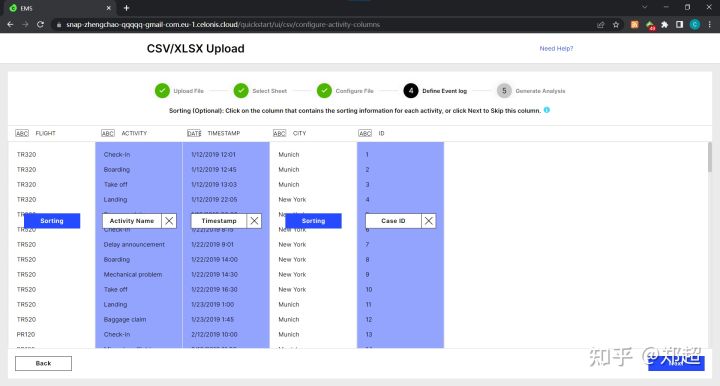Open the Need Help? link

point(556,48)
